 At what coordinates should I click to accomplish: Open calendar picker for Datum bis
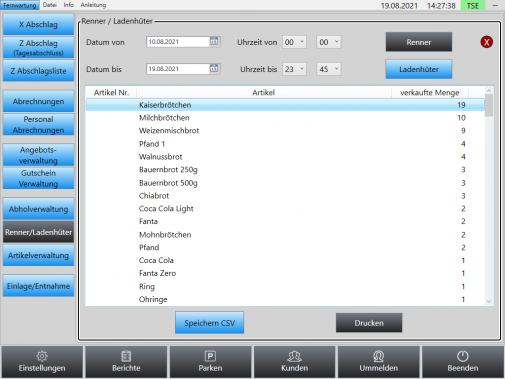[x=214, y=69]
